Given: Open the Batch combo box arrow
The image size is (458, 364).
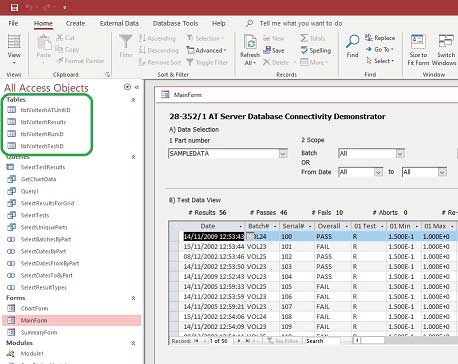Looking at the screenshot, I should coord(400,153).
